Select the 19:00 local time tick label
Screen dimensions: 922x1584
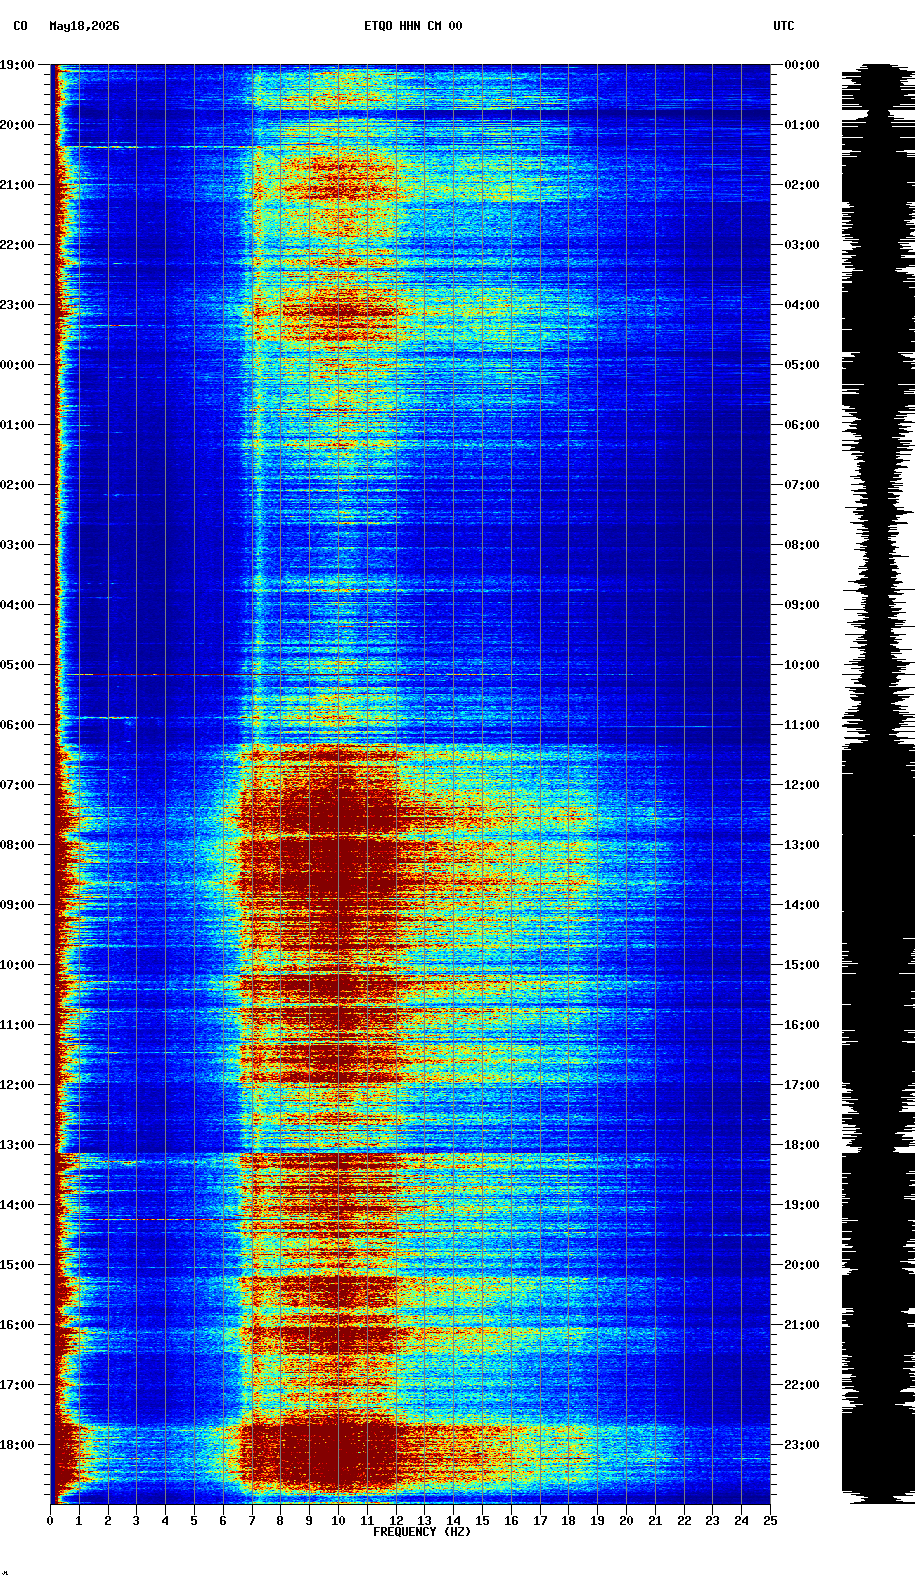point(17,65)
